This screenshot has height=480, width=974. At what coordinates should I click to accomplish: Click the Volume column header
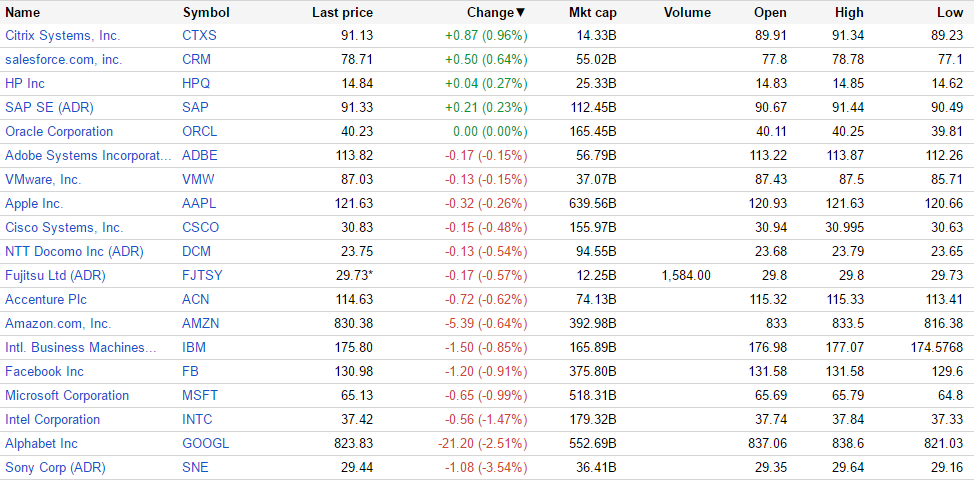(x=687, y=13)
